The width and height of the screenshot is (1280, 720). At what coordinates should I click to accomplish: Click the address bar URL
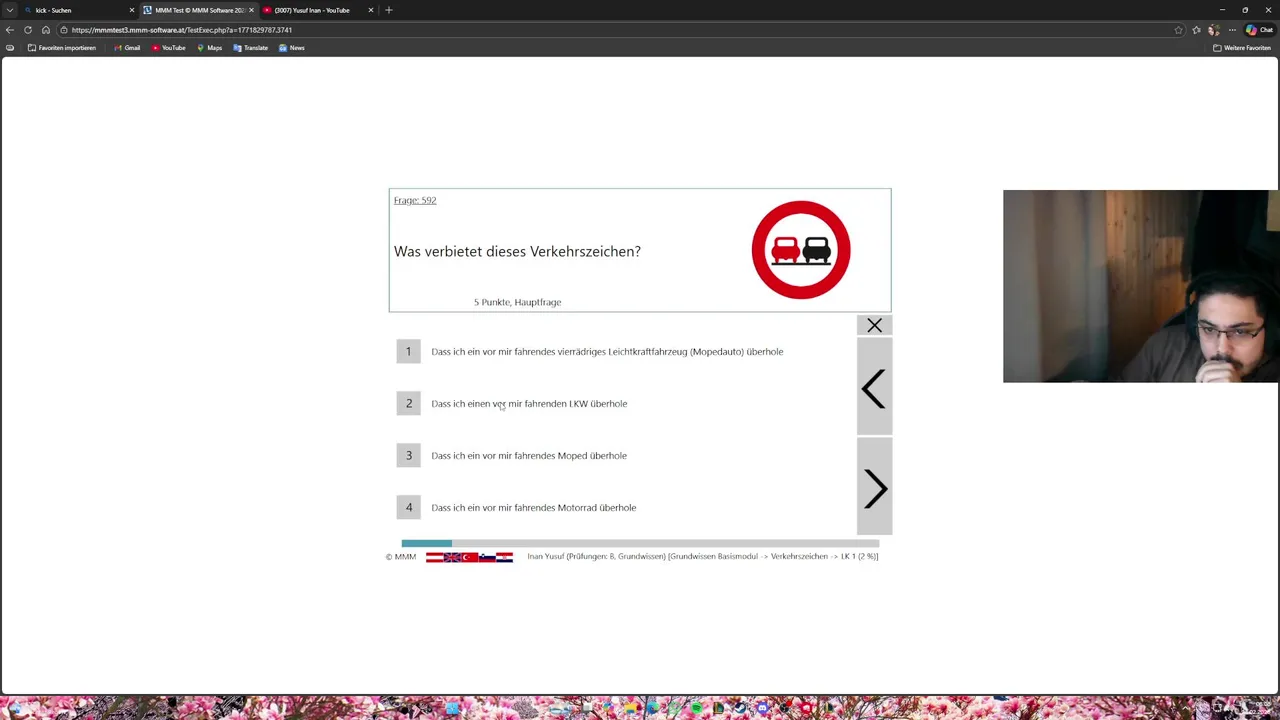(x=182, y=30)
